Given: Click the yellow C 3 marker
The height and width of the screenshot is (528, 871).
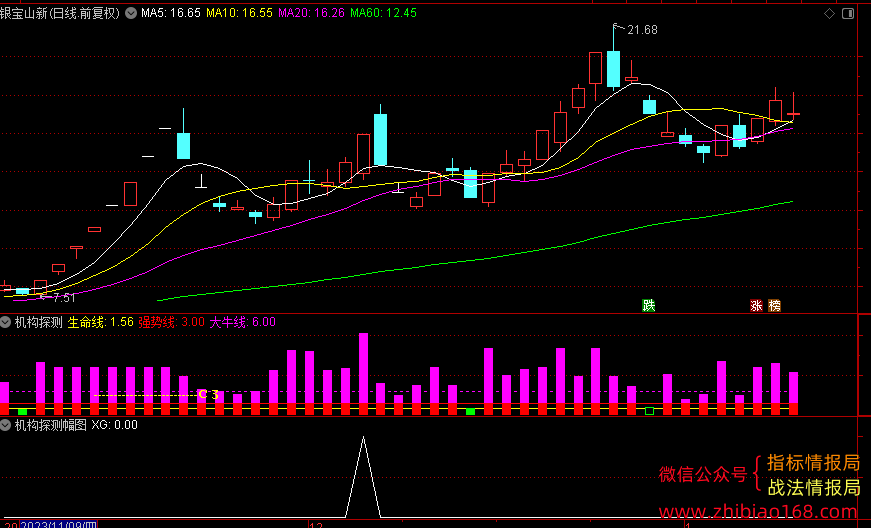Looking at the screenshot, I should [x=208, y=395].
